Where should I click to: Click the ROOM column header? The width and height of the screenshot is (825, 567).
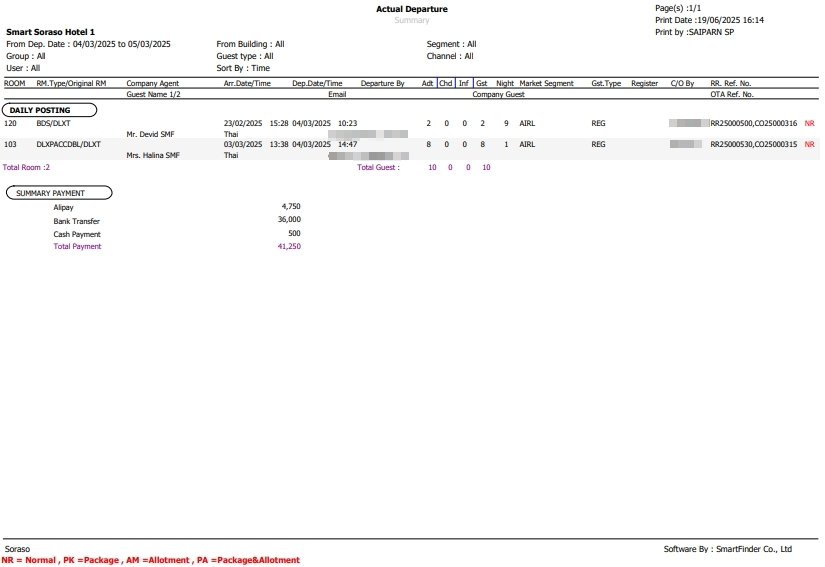15,84
